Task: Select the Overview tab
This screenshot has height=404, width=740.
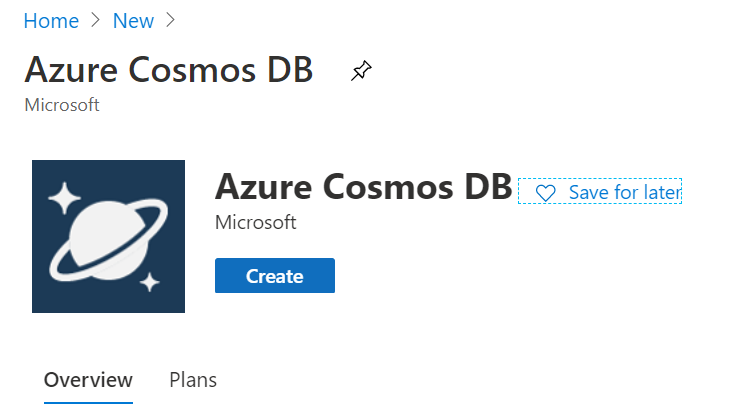Action: click(88, 380)
